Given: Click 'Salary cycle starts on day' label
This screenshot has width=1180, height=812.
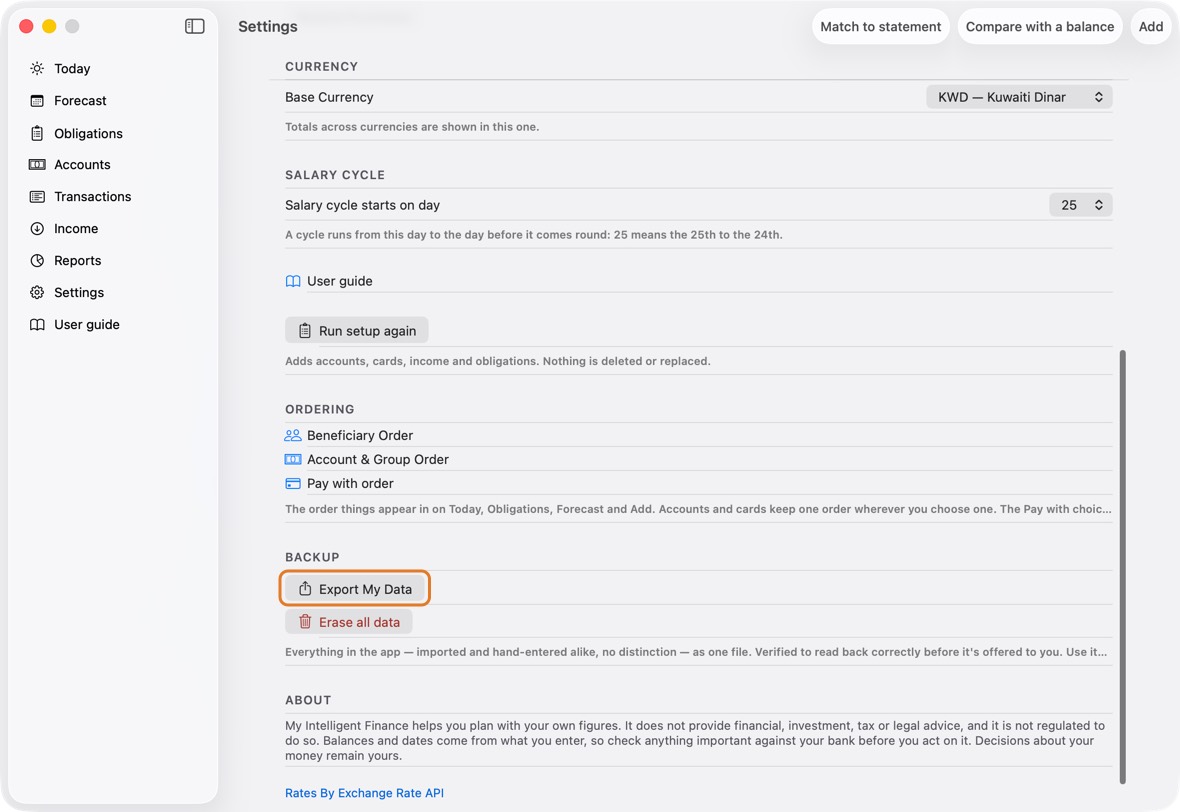Looking at the screenshot, I should coord(362,205).
